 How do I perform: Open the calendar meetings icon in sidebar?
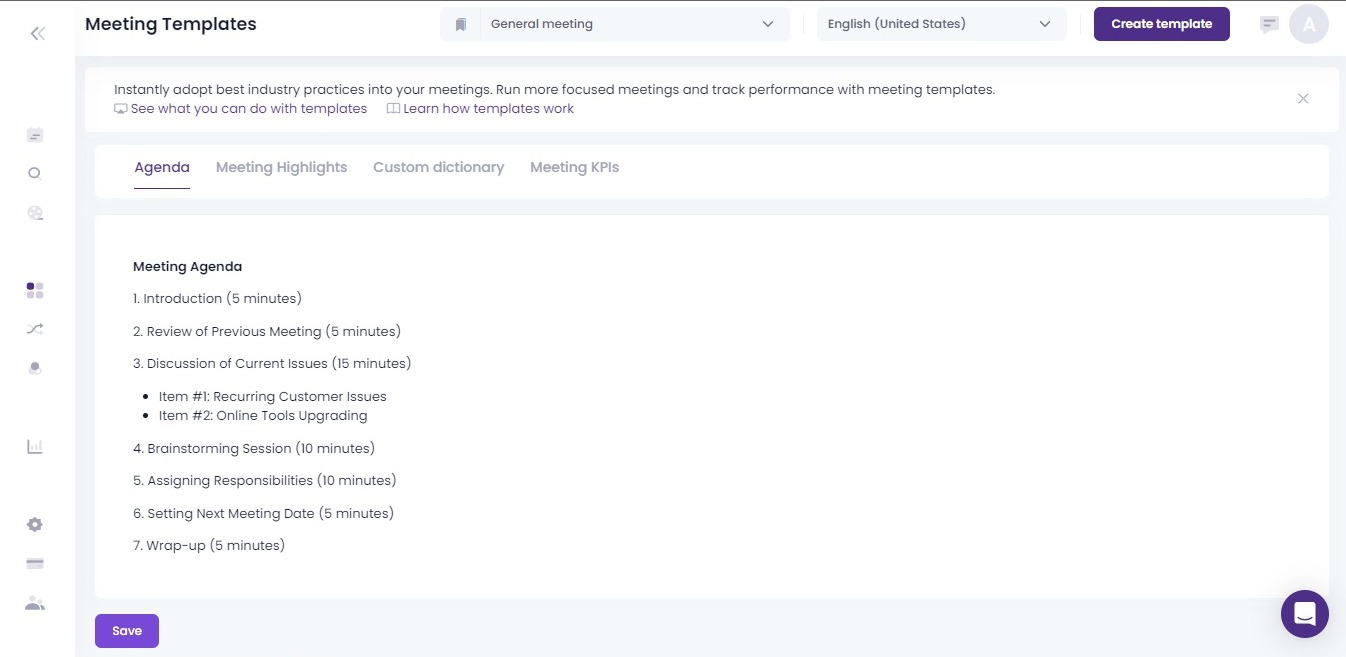point(35,135)
